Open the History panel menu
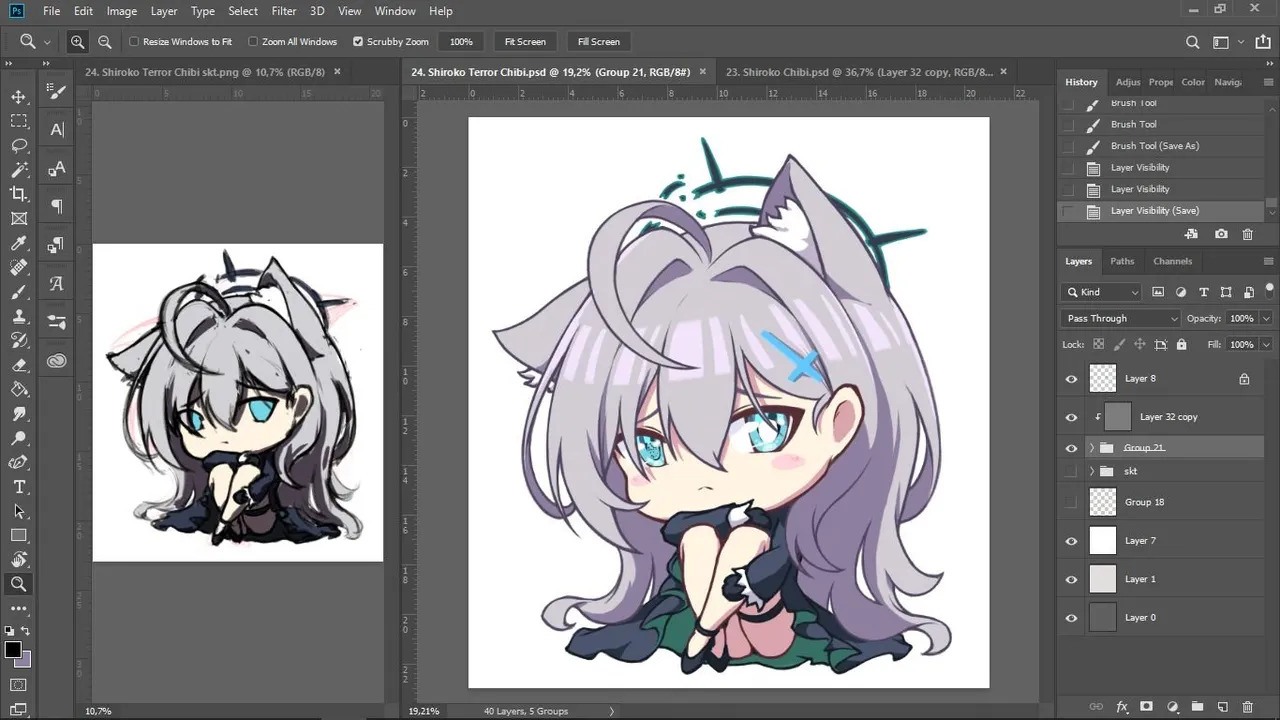This screenshot has width=1280, height=720. point(1269,82)
